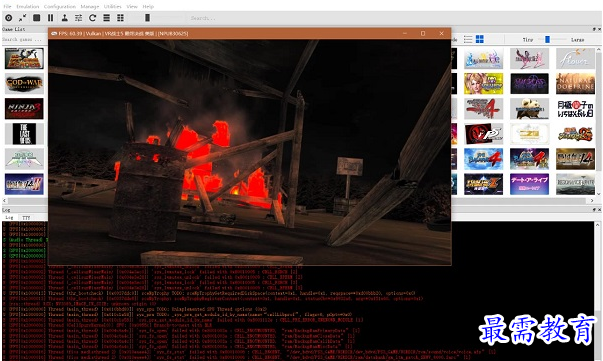Viewport: 603px width, 361px height.
Task: Select the God of War game thumbnail
Action: click(24, 83)
